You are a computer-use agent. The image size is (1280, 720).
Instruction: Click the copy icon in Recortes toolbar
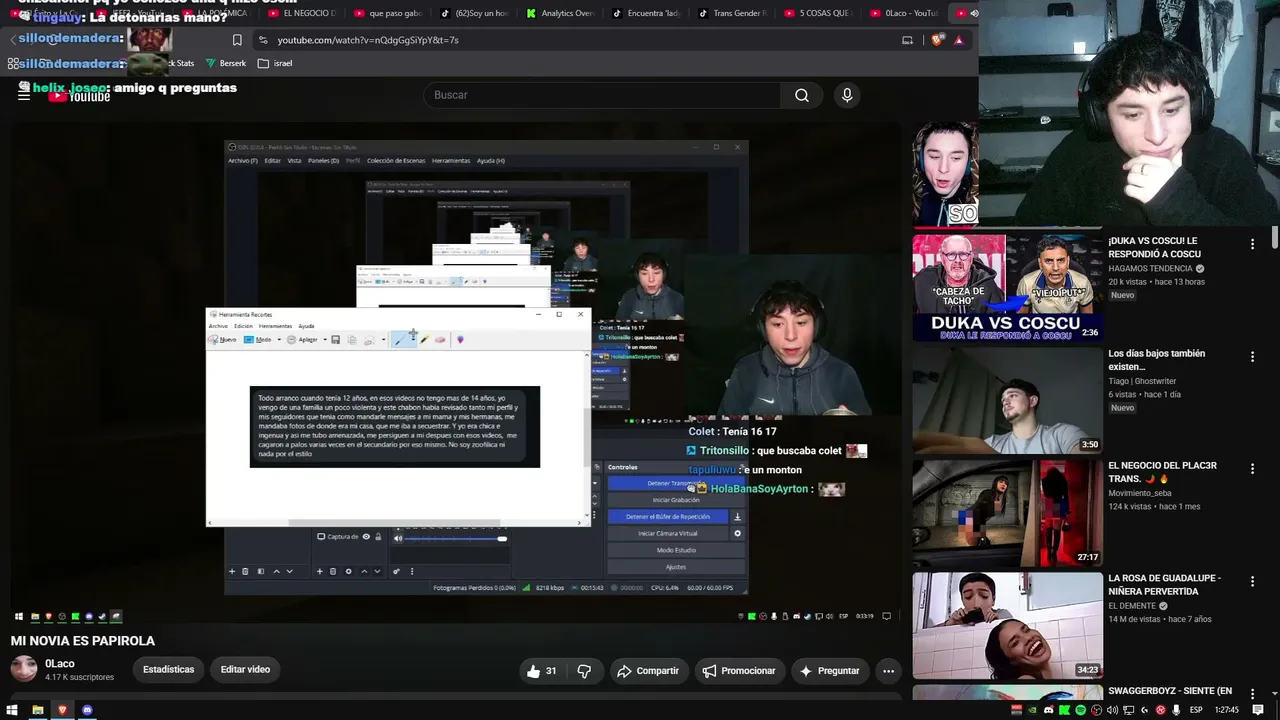(352, 340)
